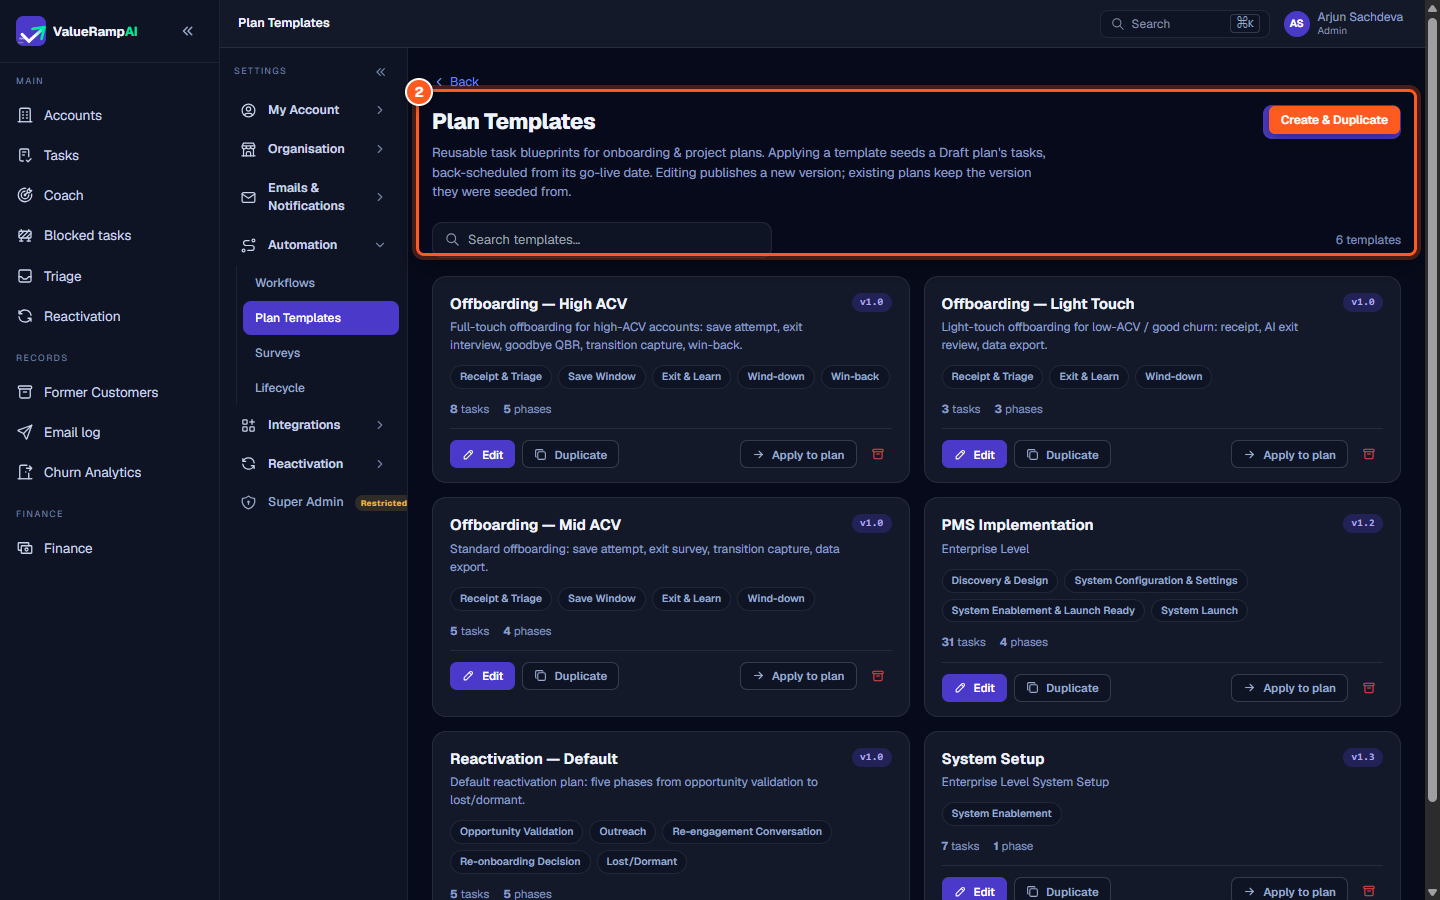The image size is (1440, 900).
Task: Expand Reactivation settings chevron
Action: 380,464
